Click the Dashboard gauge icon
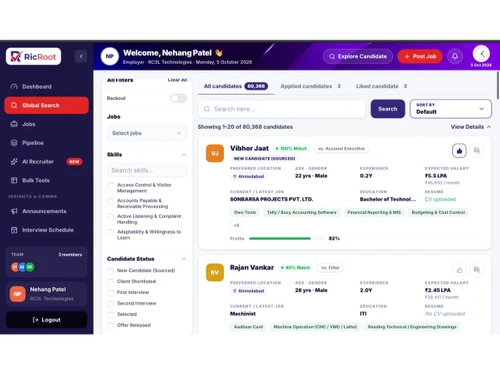This screenshot has height=375, width=500. [x=14, y=87]
